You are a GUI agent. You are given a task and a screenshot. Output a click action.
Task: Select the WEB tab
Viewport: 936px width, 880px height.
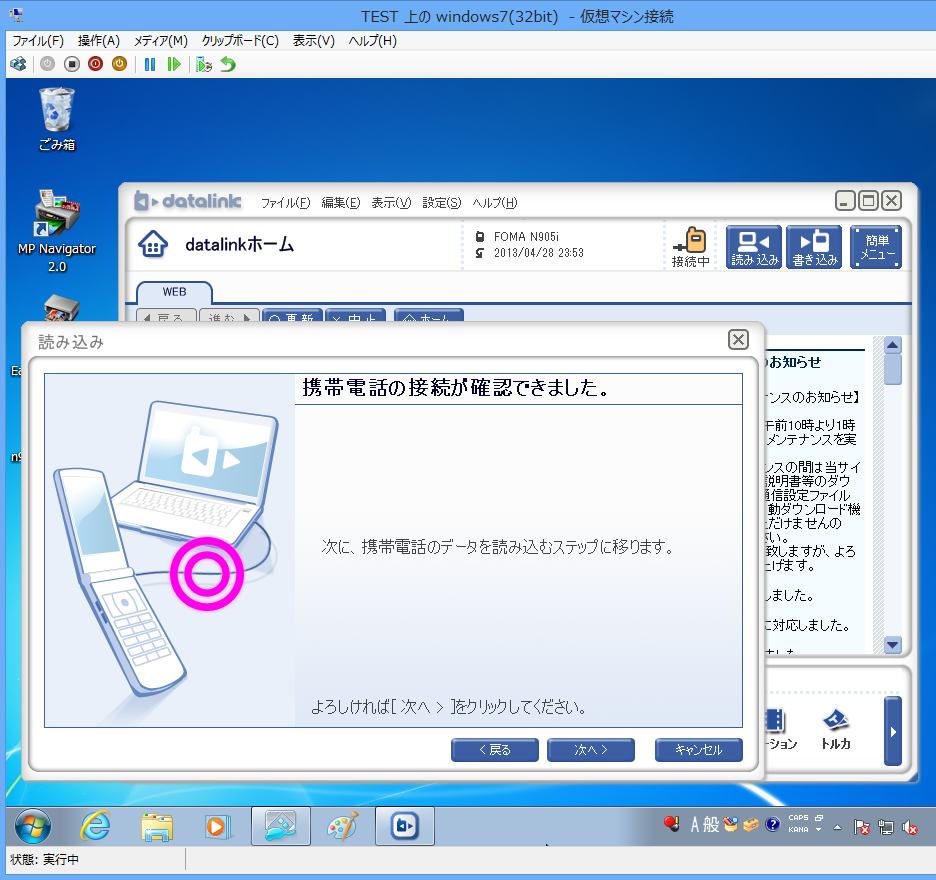[174, 292]
